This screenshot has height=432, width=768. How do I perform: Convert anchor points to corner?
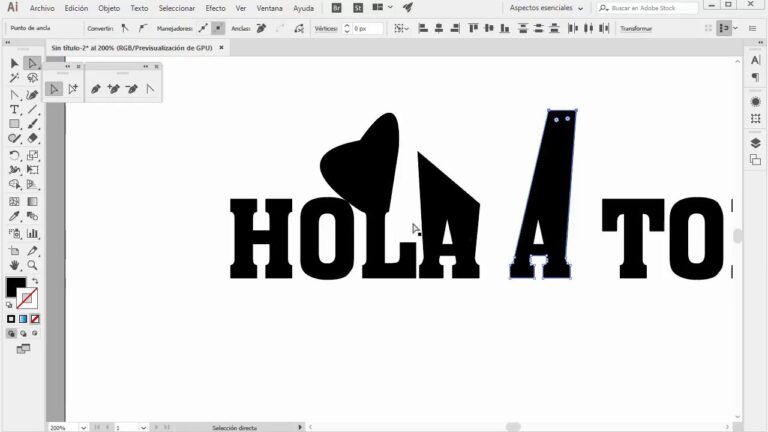pos(125,28)
